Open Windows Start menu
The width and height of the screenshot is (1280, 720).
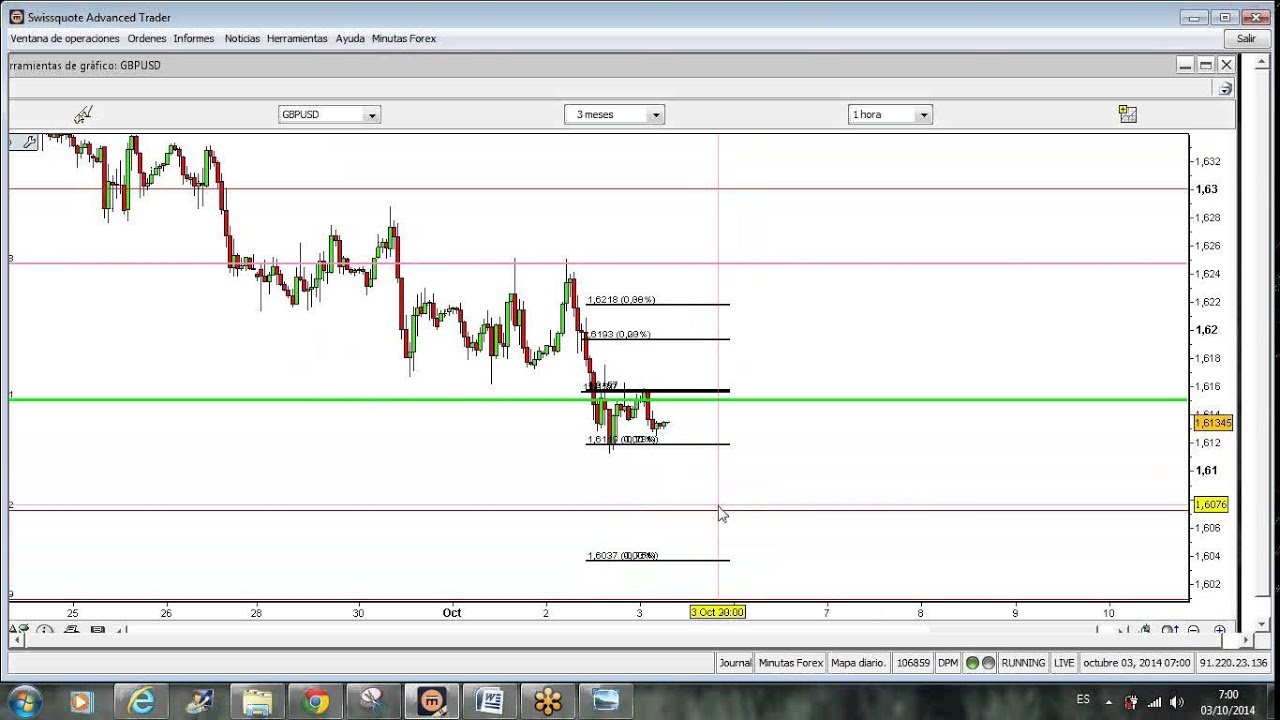tap(23, 701)
